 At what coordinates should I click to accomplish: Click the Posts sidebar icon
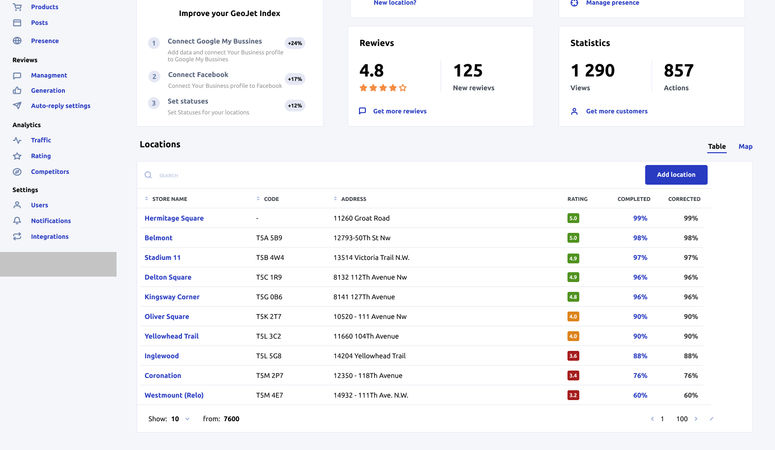point(17,23)
